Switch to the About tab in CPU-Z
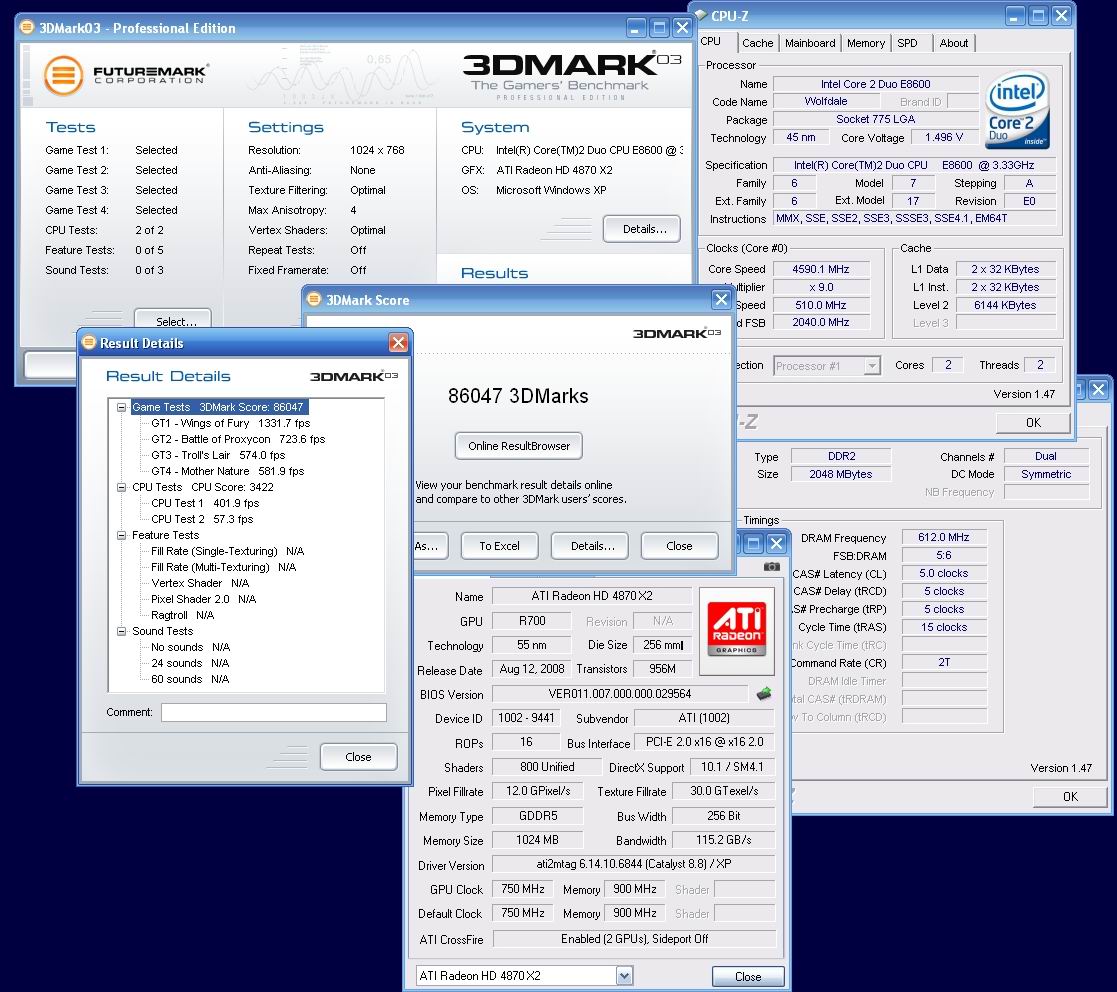Image resolution: width=1117 pixels, height=992 pixels. [953, 43]
